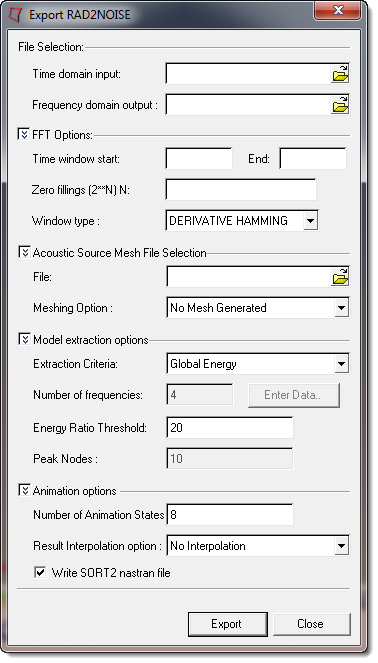
Task: Click the Export button
Action: 227,624
